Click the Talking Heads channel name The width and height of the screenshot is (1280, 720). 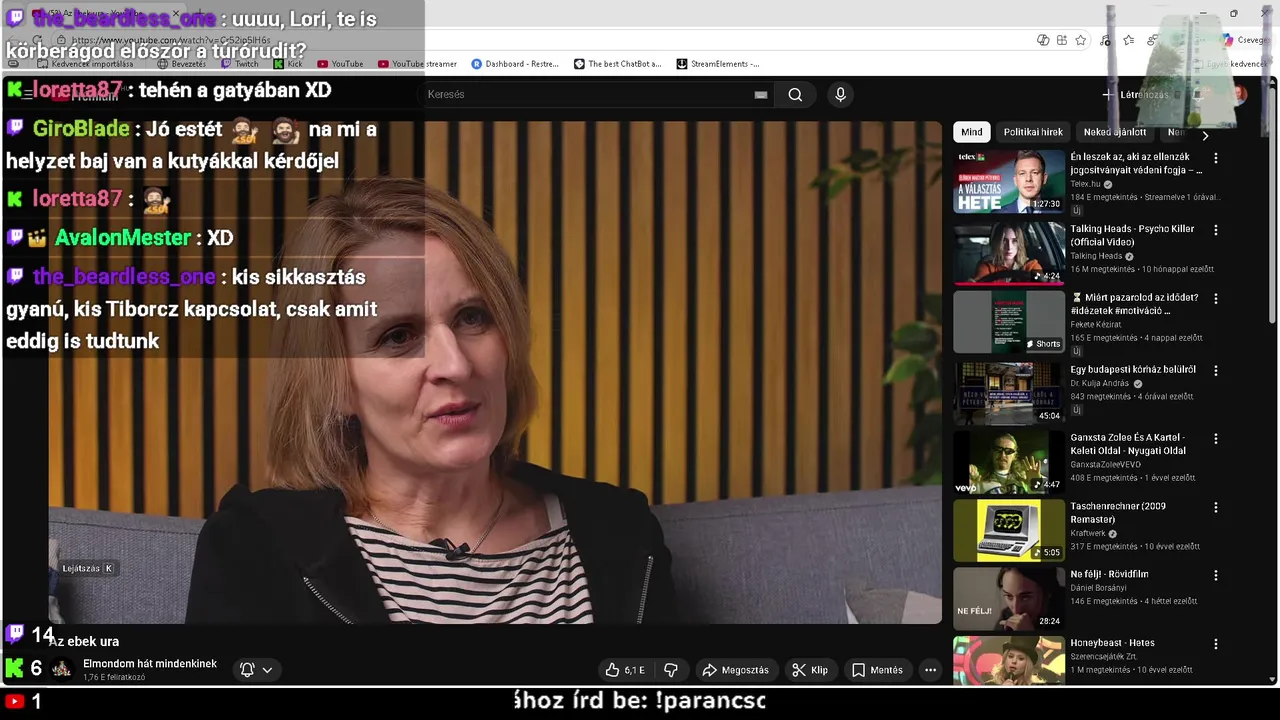(1096, 256)
